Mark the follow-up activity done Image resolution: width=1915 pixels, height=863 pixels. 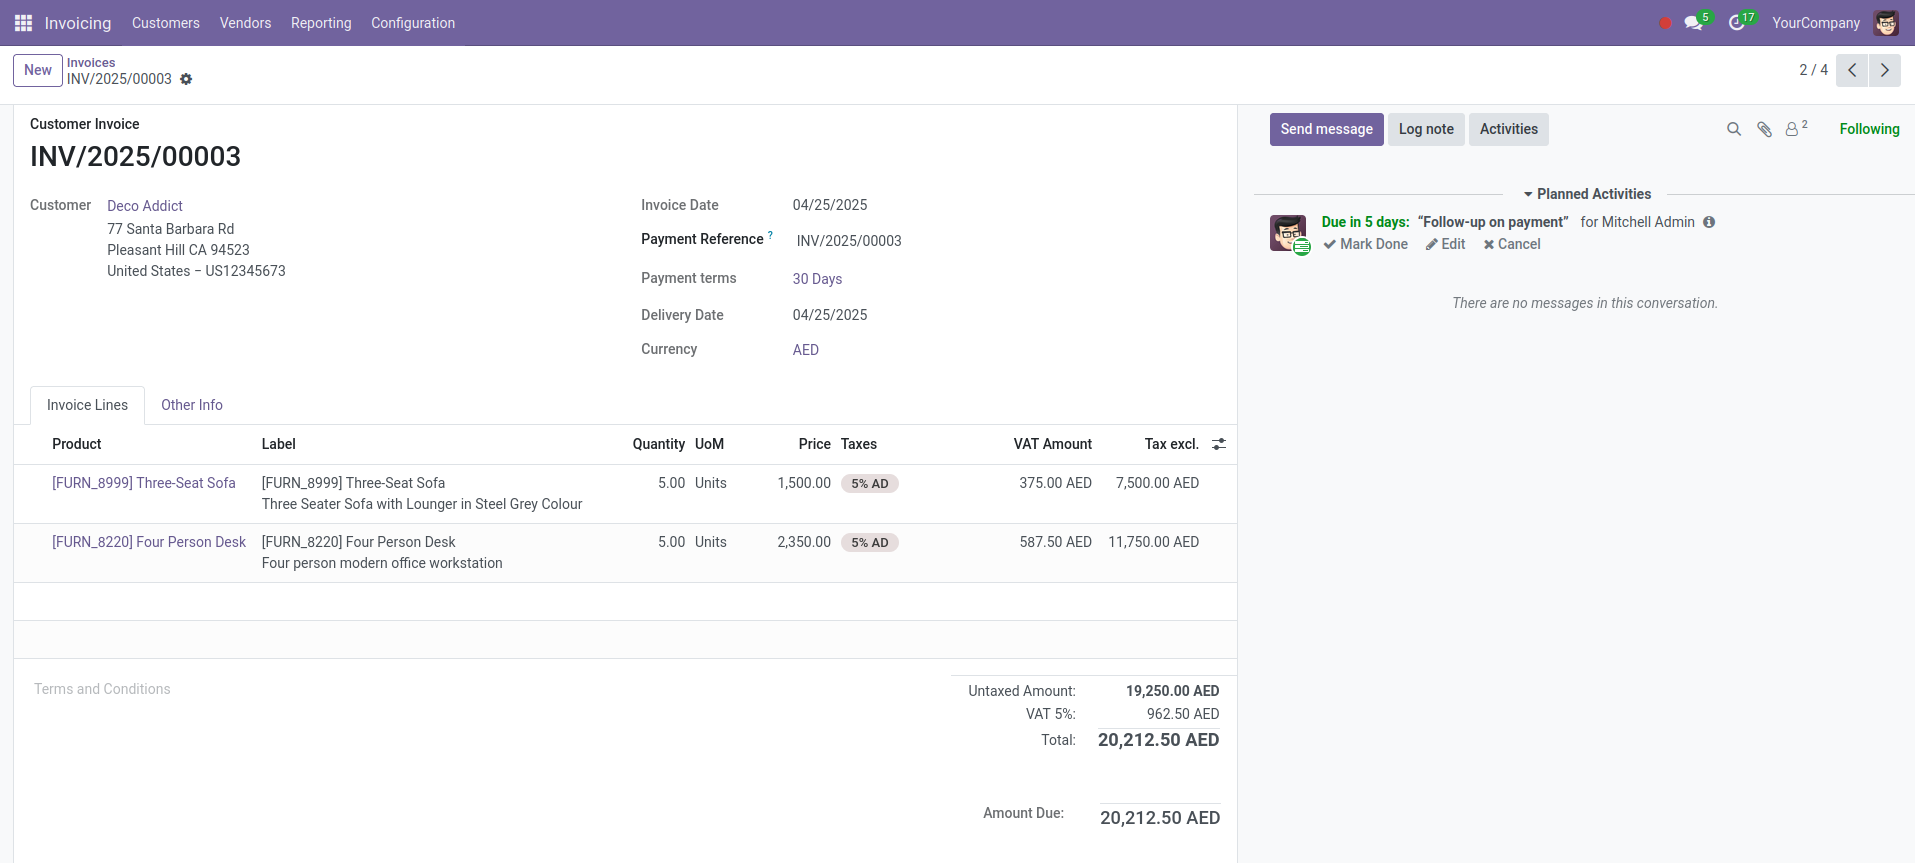(1365, 244)
